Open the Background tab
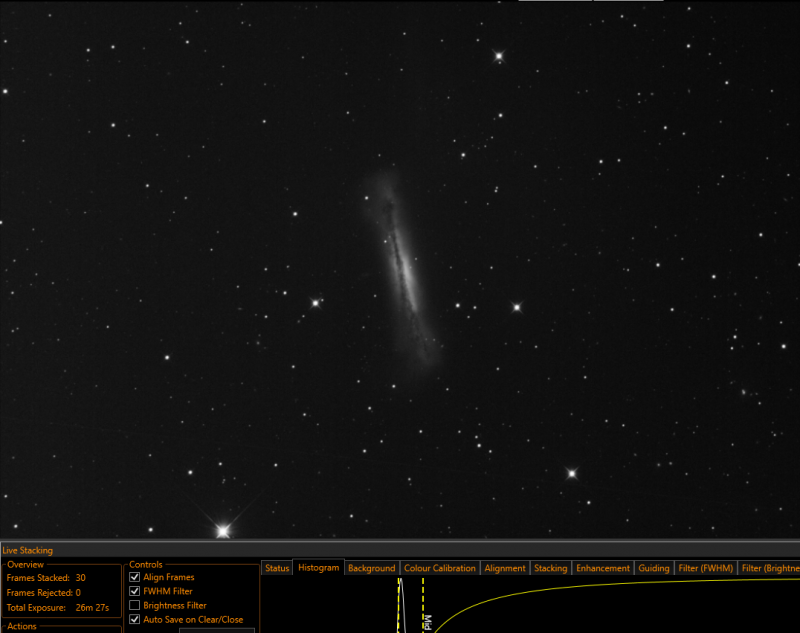The width and height of the screenshot is (800, 633). coord(371,568)
